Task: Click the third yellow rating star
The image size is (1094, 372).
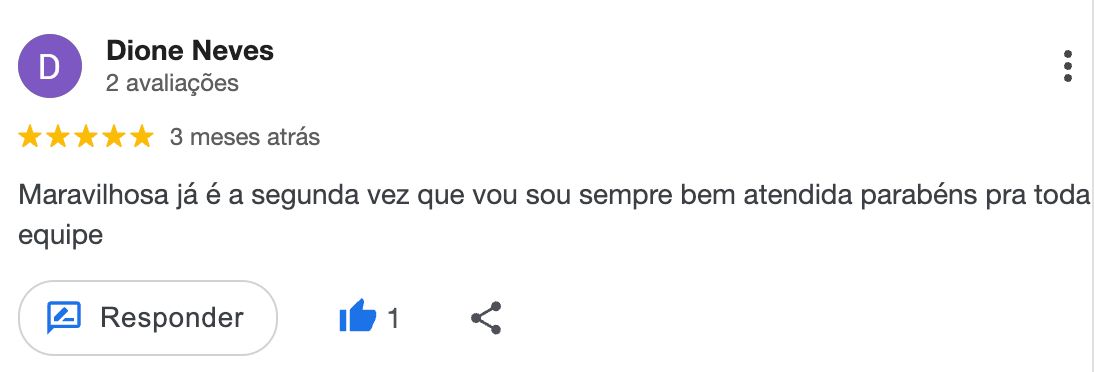Action: [85, 137]
